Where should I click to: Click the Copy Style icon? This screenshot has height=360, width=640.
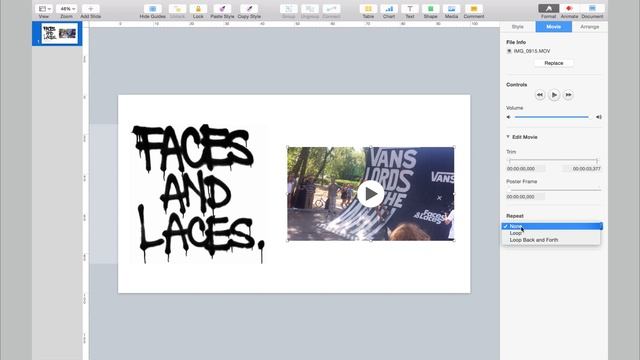click(249, 9)
